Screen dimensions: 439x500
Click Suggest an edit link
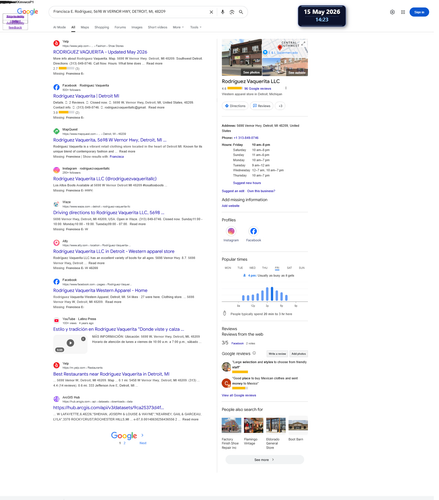(x=233, y=191)
